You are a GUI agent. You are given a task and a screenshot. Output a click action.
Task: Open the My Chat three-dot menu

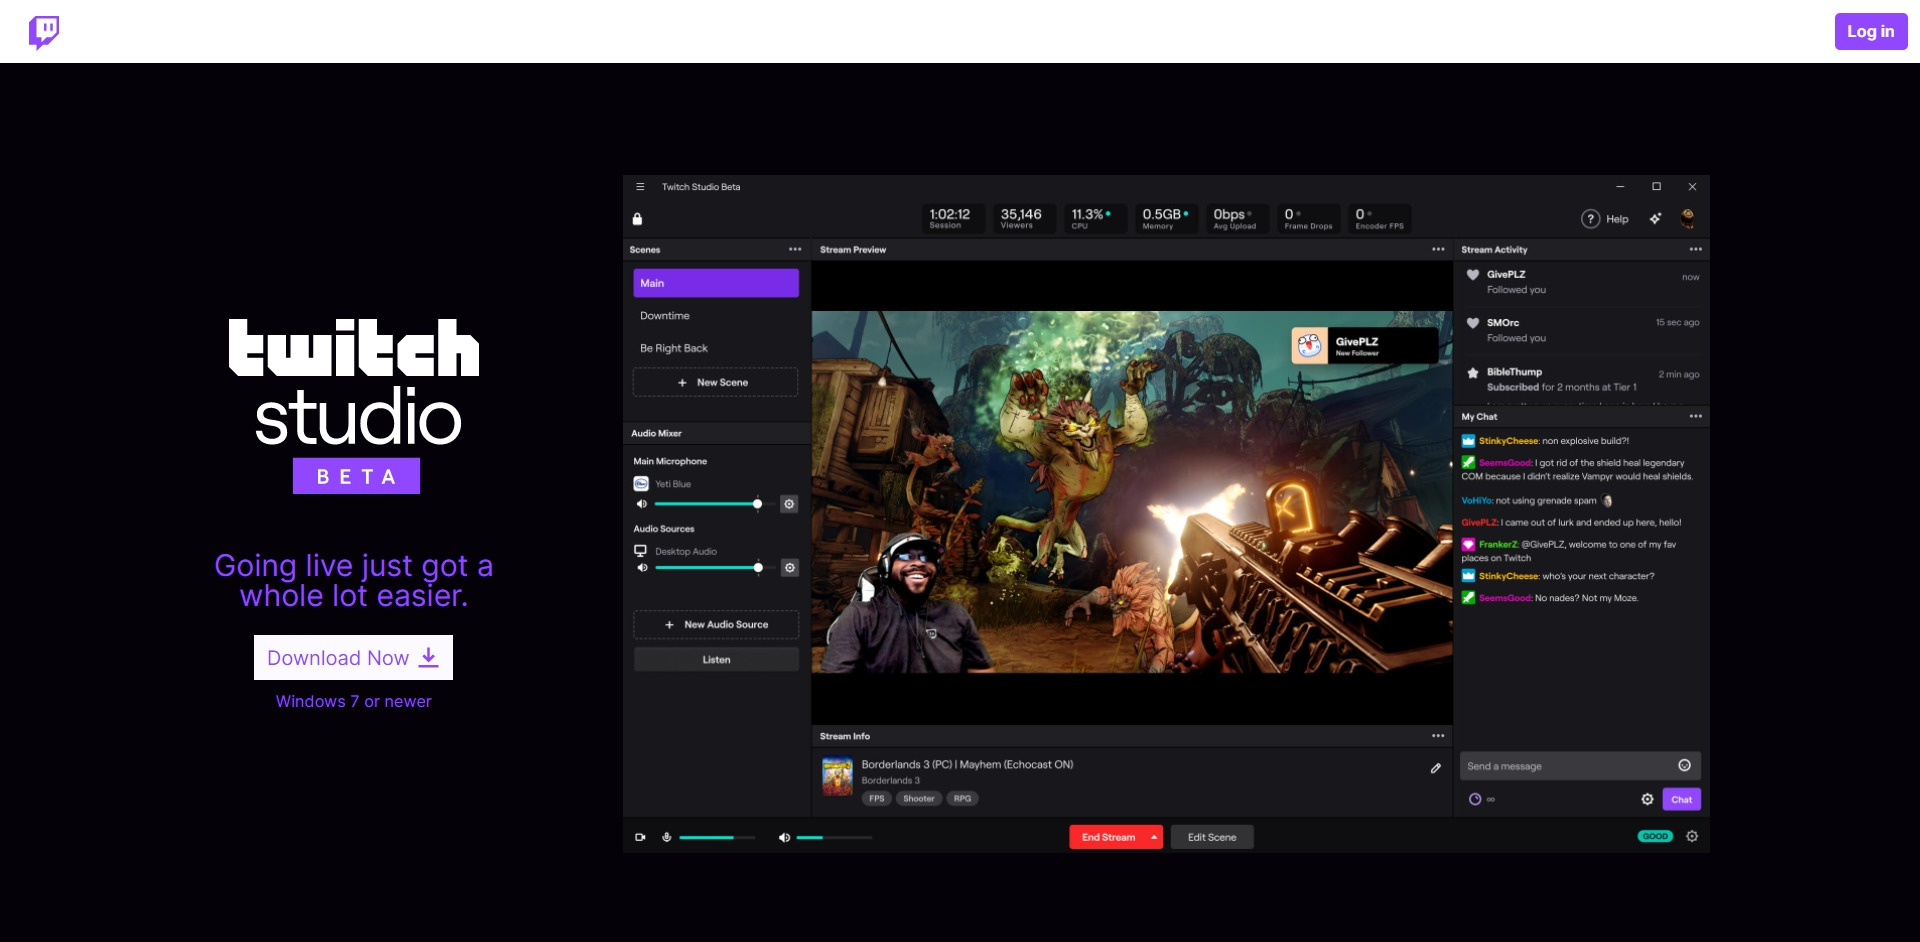click(1695, 416)
